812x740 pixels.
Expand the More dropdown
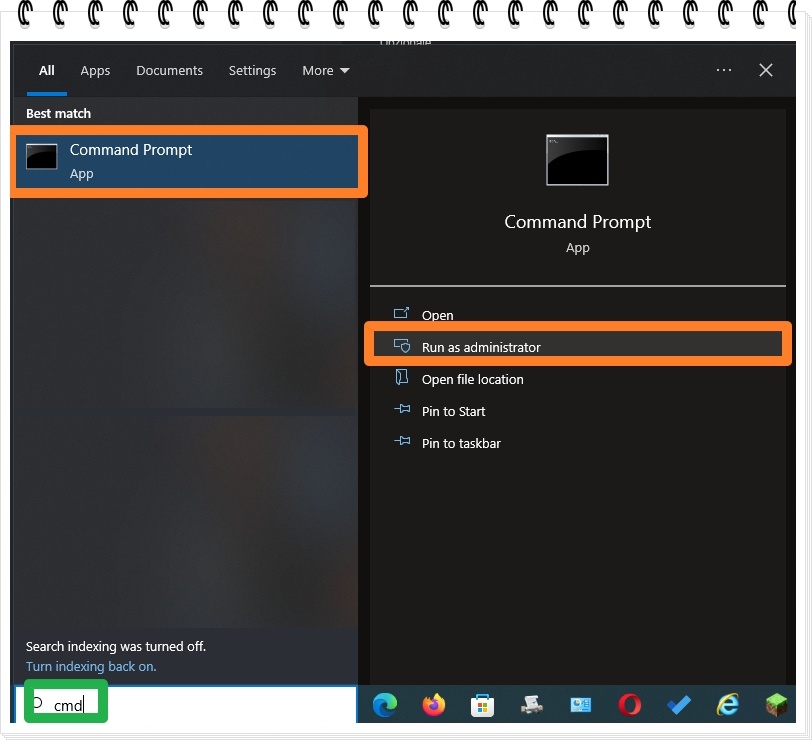[x=325, y=70]
